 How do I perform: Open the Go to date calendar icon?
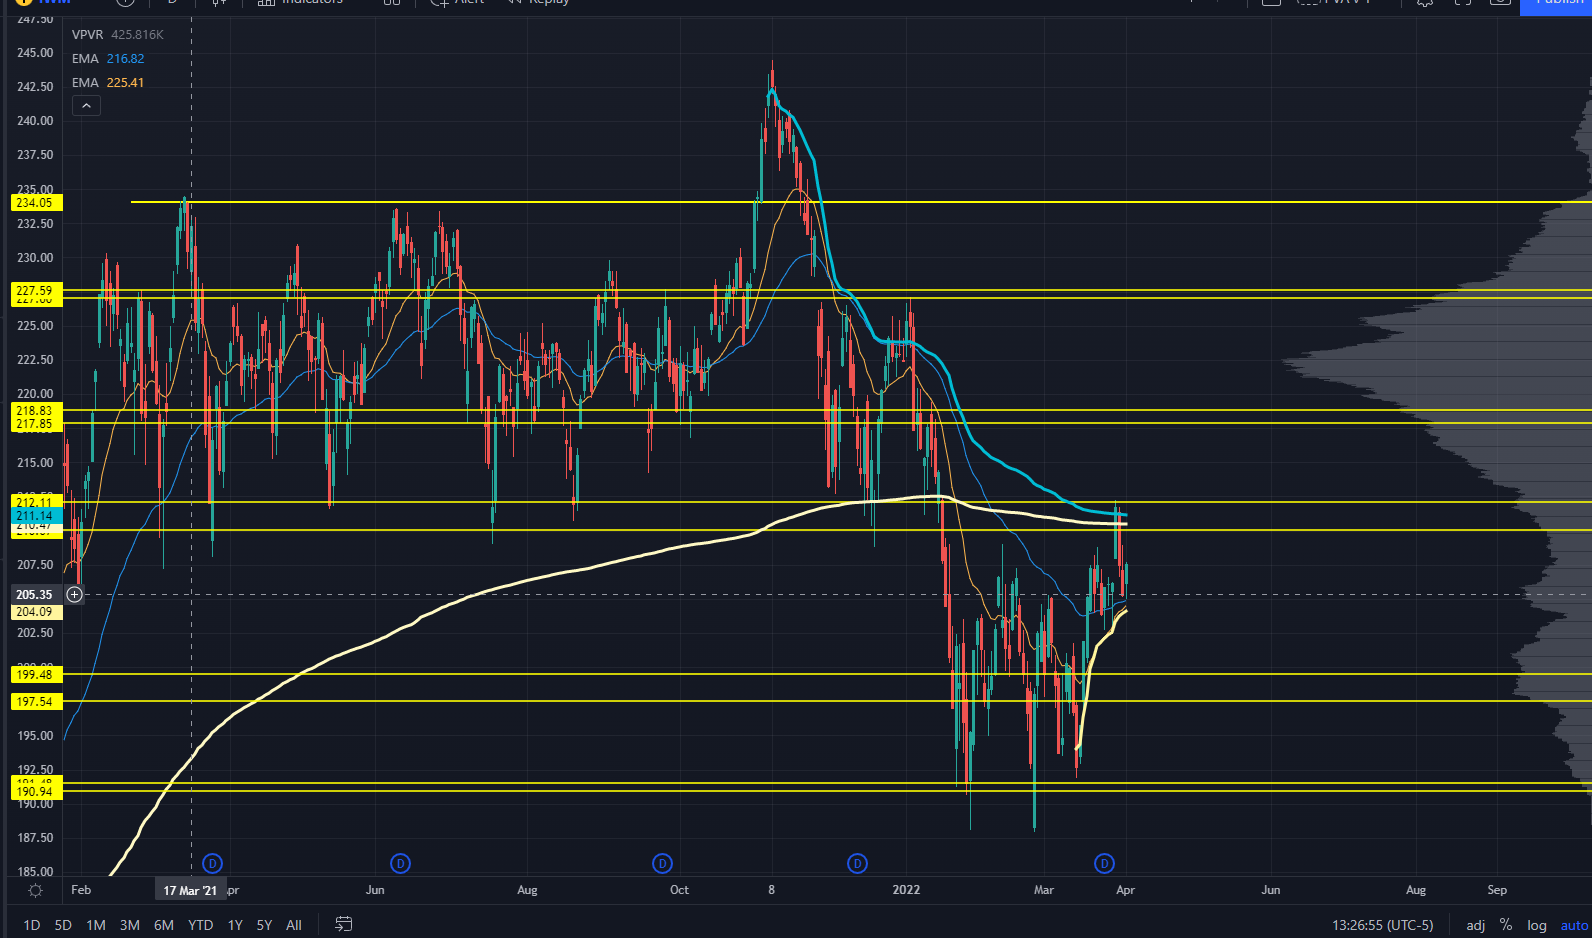(x=343, y=924)
